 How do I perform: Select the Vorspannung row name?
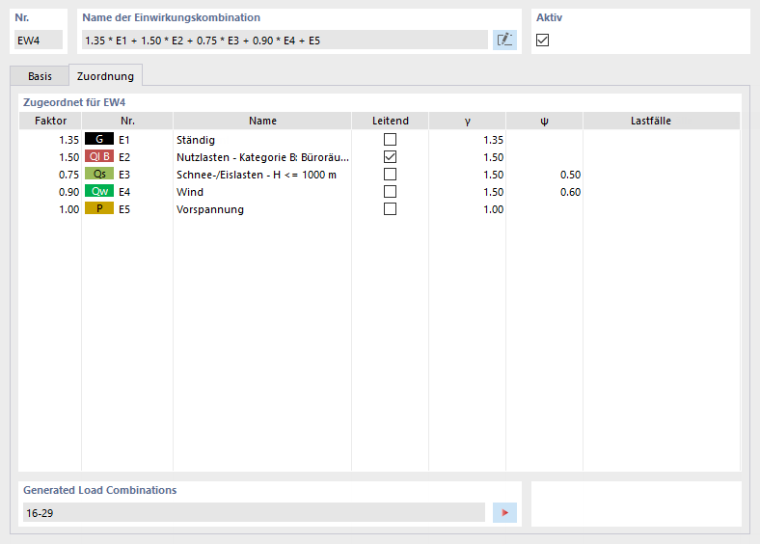(x=210, y=209)
